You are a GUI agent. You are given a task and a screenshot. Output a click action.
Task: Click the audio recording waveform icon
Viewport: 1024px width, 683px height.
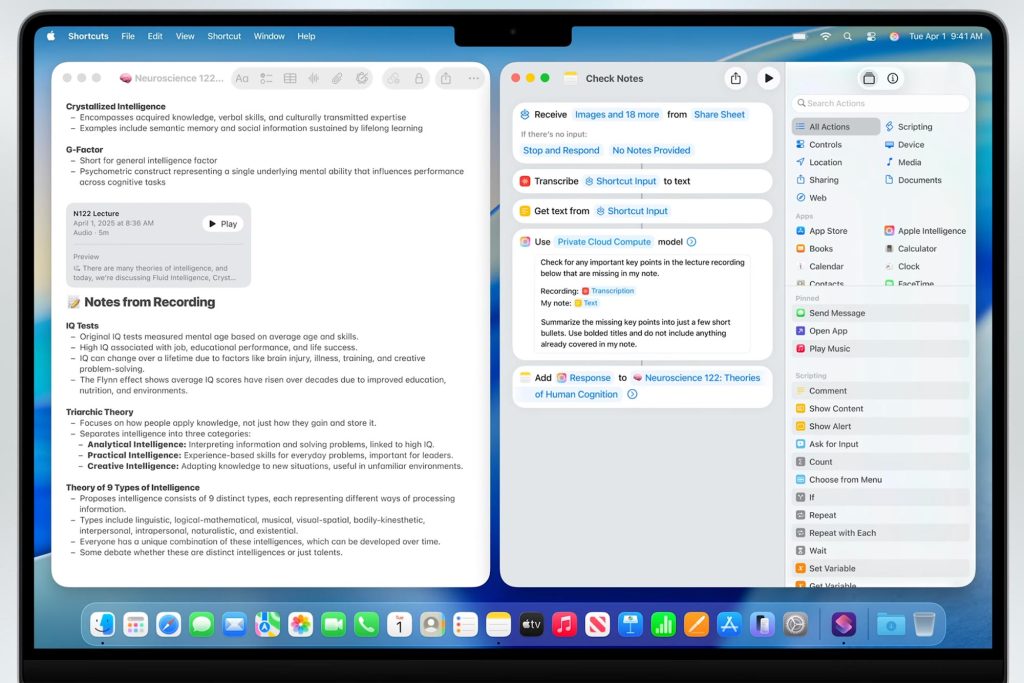[313, 78]
